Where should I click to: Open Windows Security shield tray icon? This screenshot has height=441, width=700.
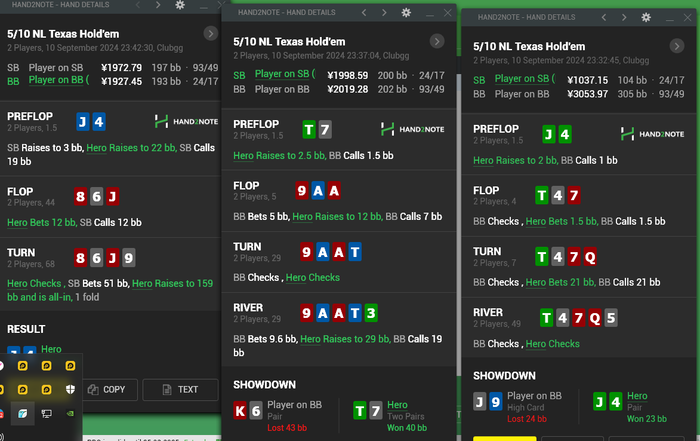coord(70,389)
